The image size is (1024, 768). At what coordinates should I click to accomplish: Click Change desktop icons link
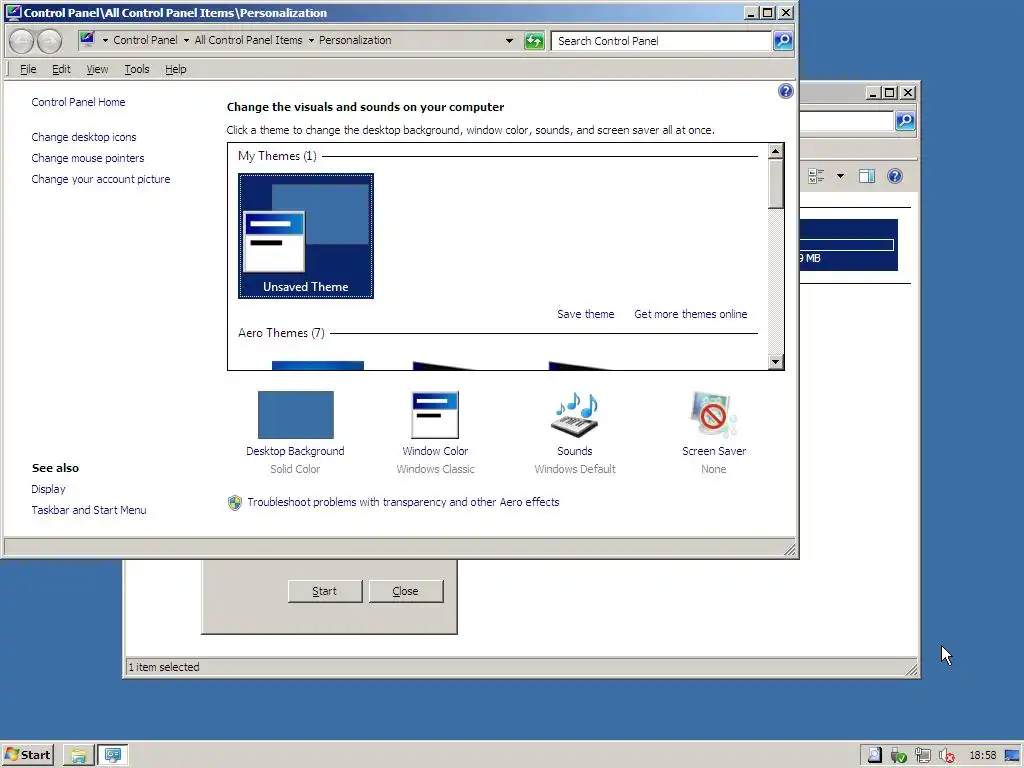(84, 137)
